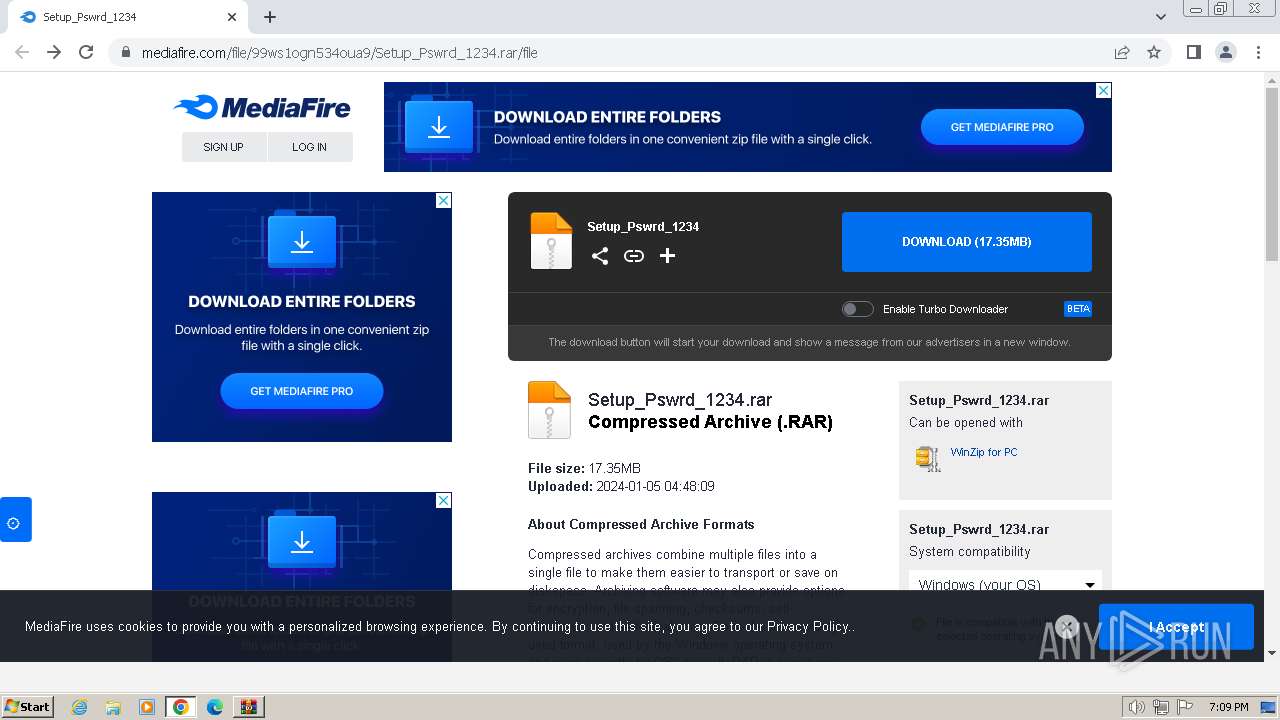
Task: Click the 'File size: 17.35MB' text
Action: click(584, 468)
